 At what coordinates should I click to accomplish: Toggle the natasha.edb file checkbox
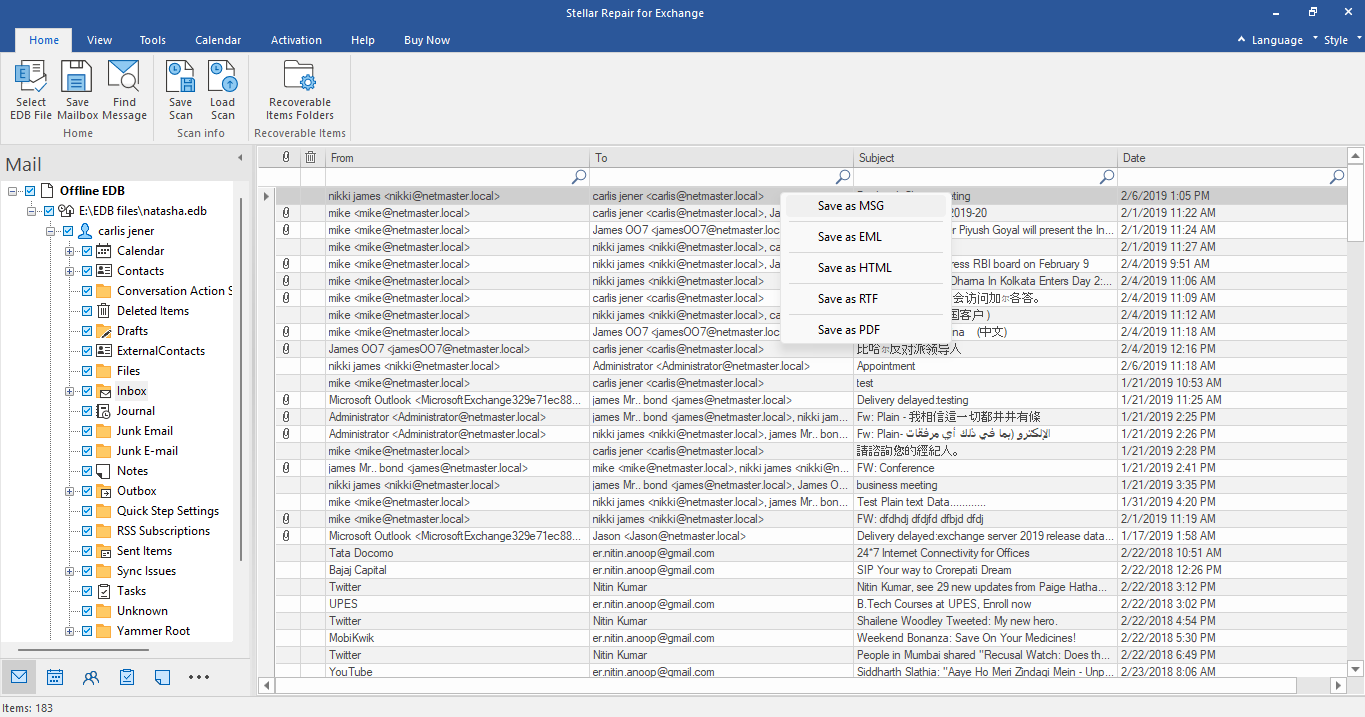[49, 211]
